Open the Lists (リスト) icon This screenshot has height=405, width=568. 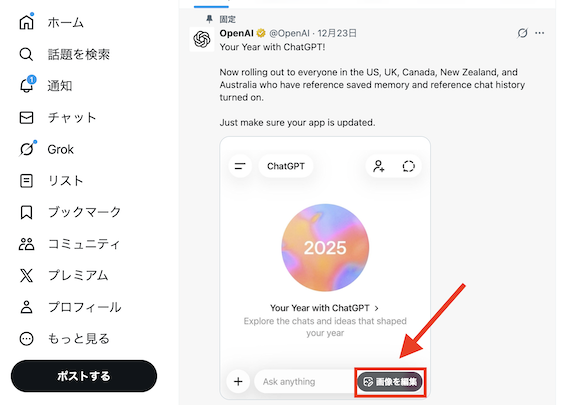[26, 181]
